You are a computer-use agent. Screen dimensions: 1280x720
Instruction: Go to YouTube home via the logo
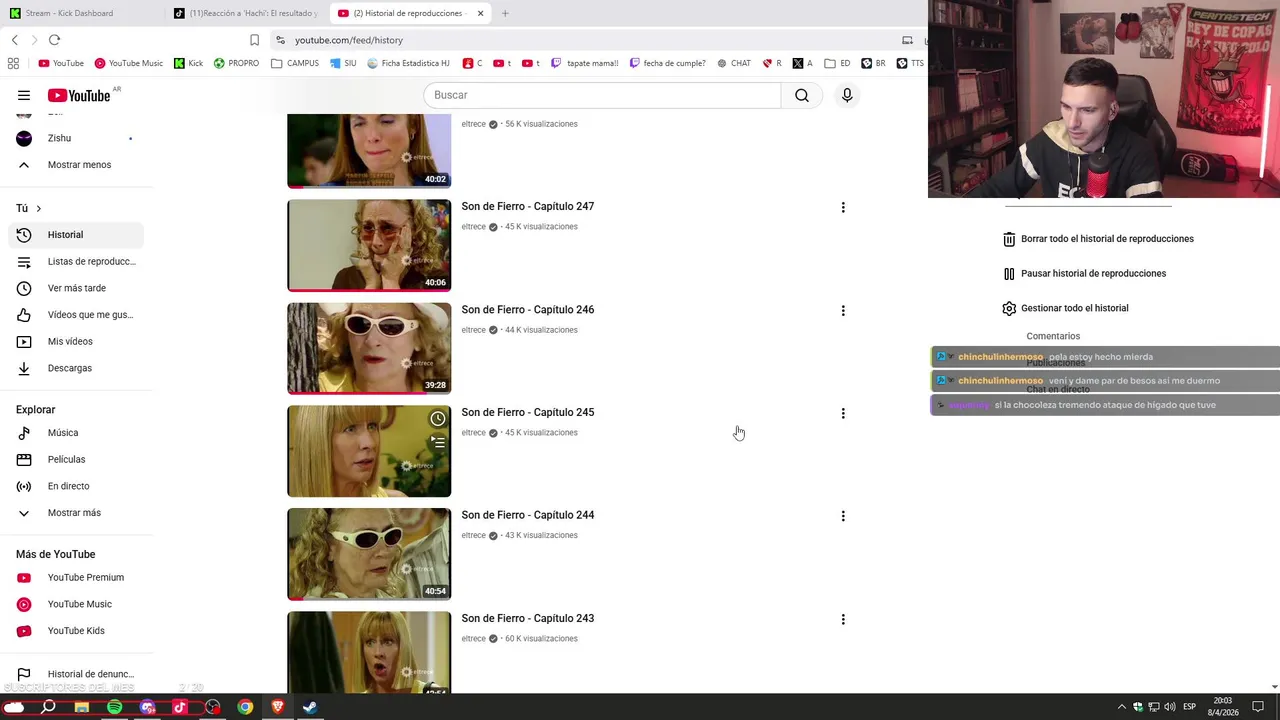79,95
